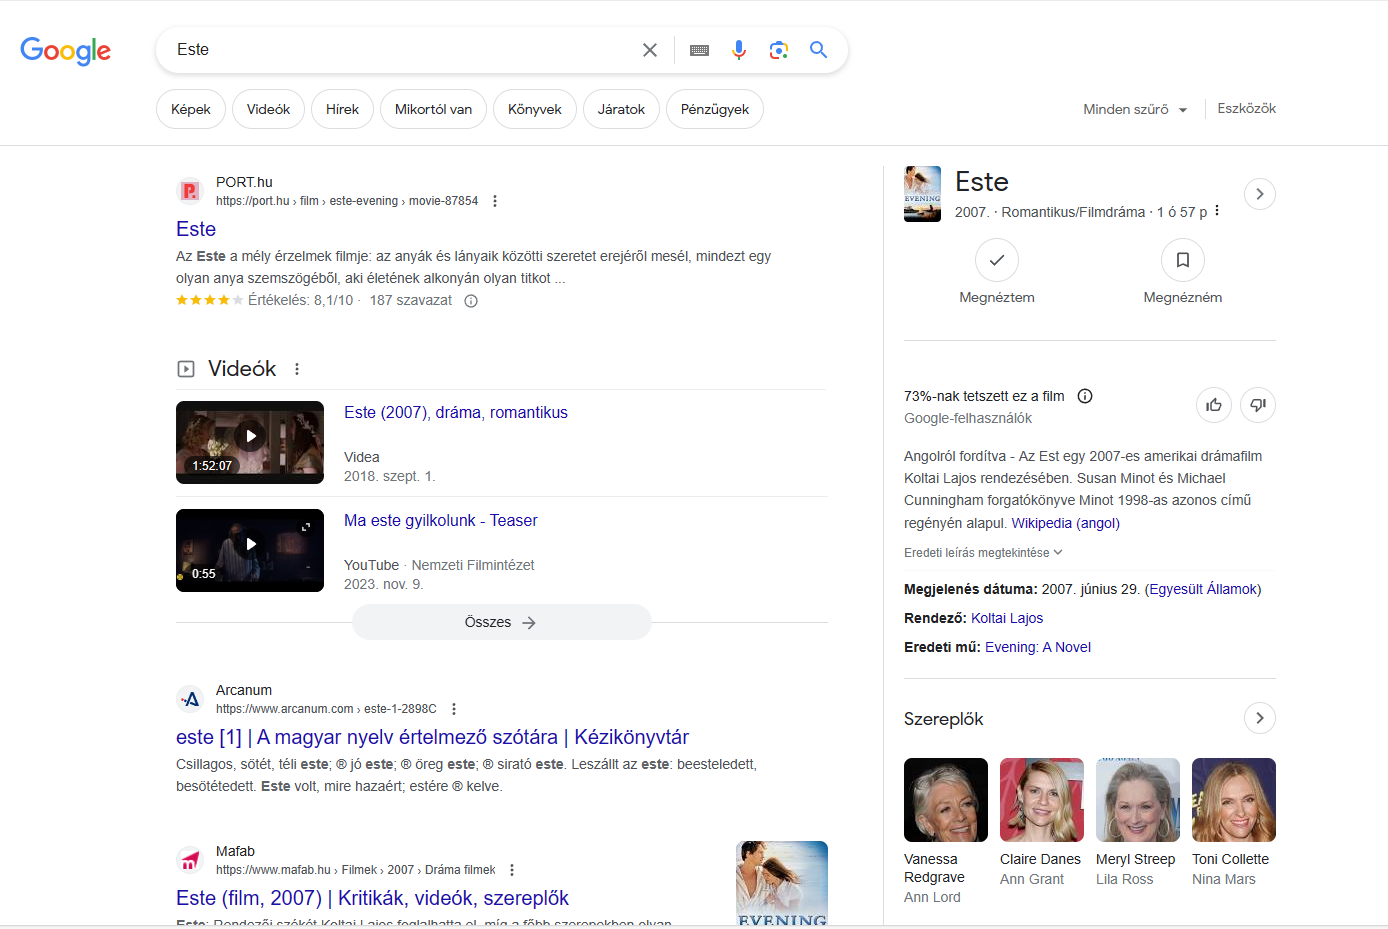Play the Este (2007) video thumbnail

[x=250, y=442]
